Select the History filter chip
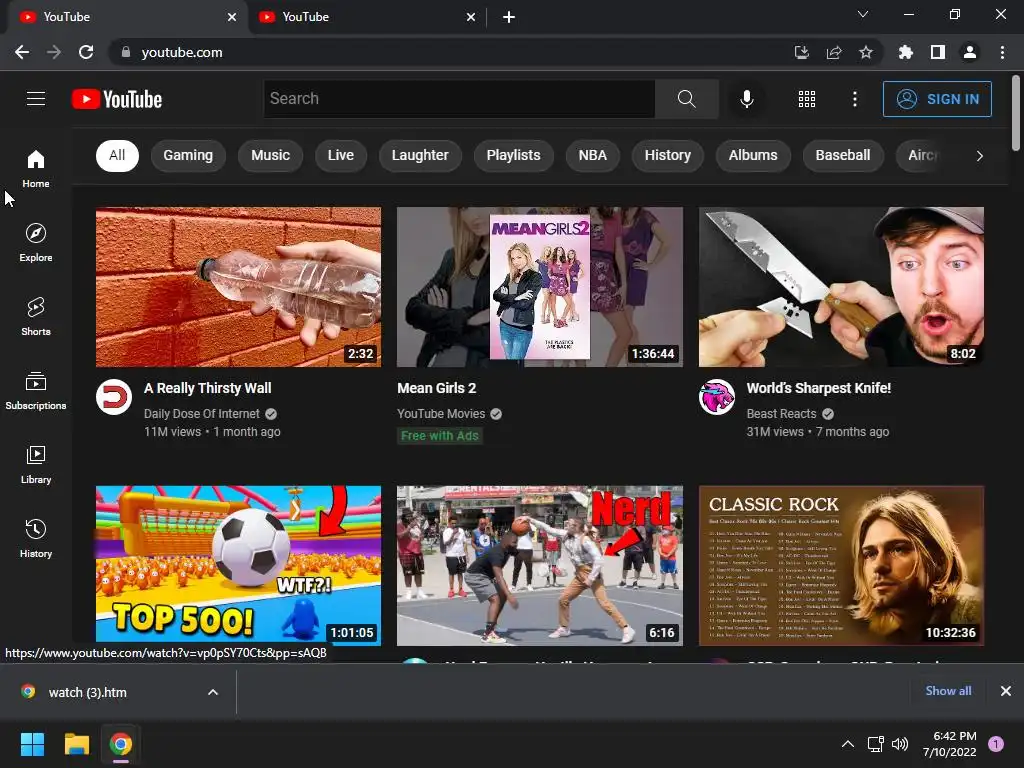 [667, 155]
